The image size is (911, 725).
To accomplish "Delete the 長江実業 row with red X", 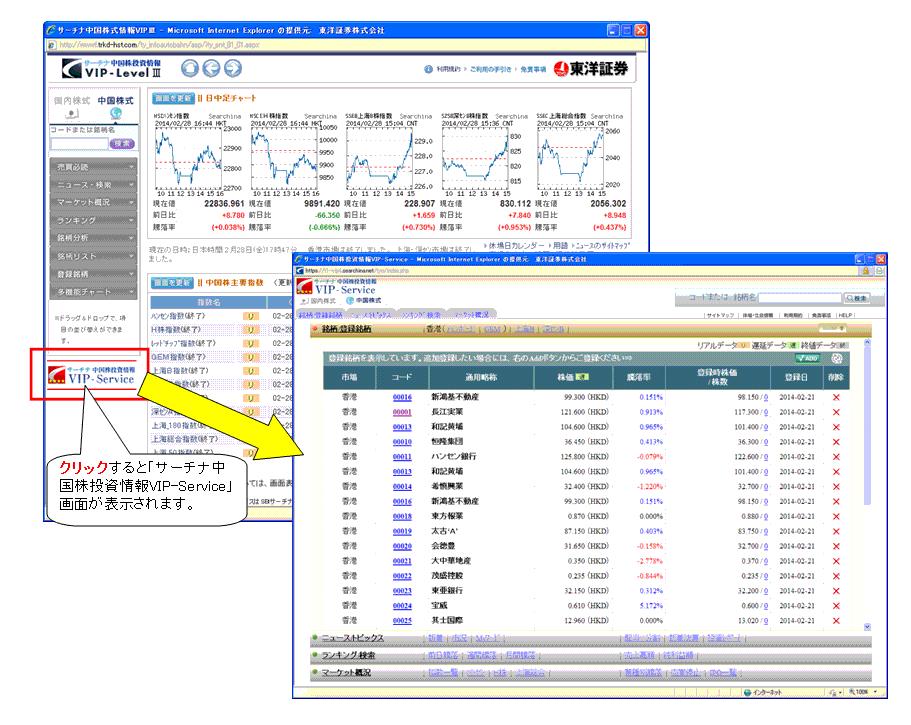I will (x=836, y=411).
